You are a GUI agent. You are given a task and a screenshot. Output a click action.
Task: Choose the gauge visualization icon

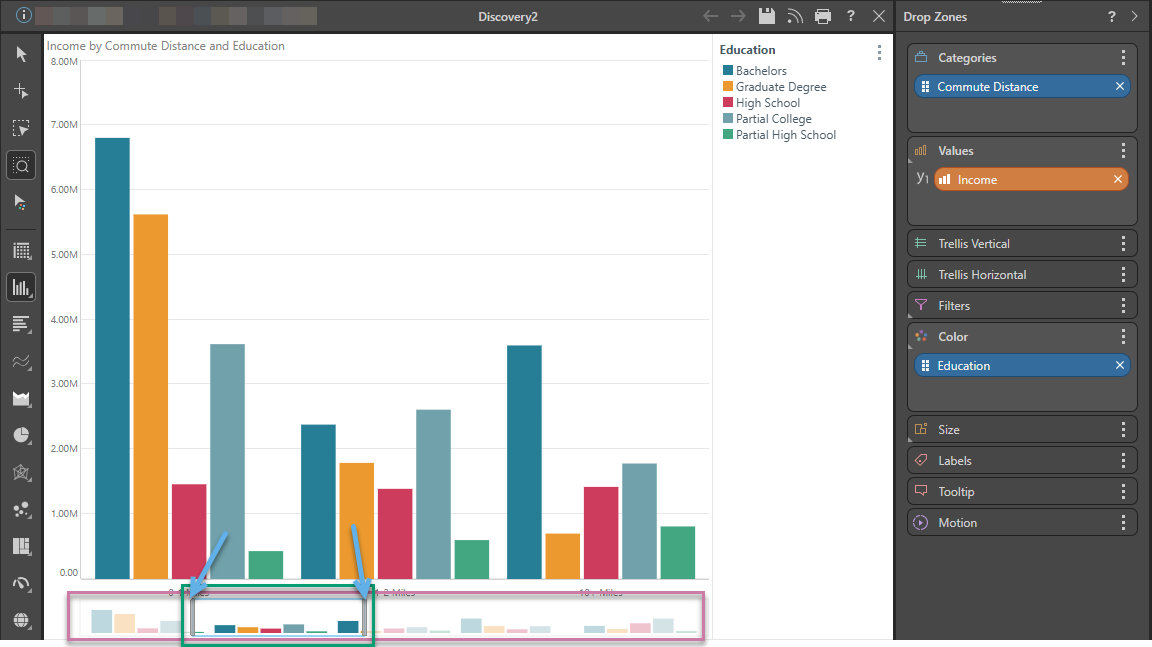click(x=21, y=583)
